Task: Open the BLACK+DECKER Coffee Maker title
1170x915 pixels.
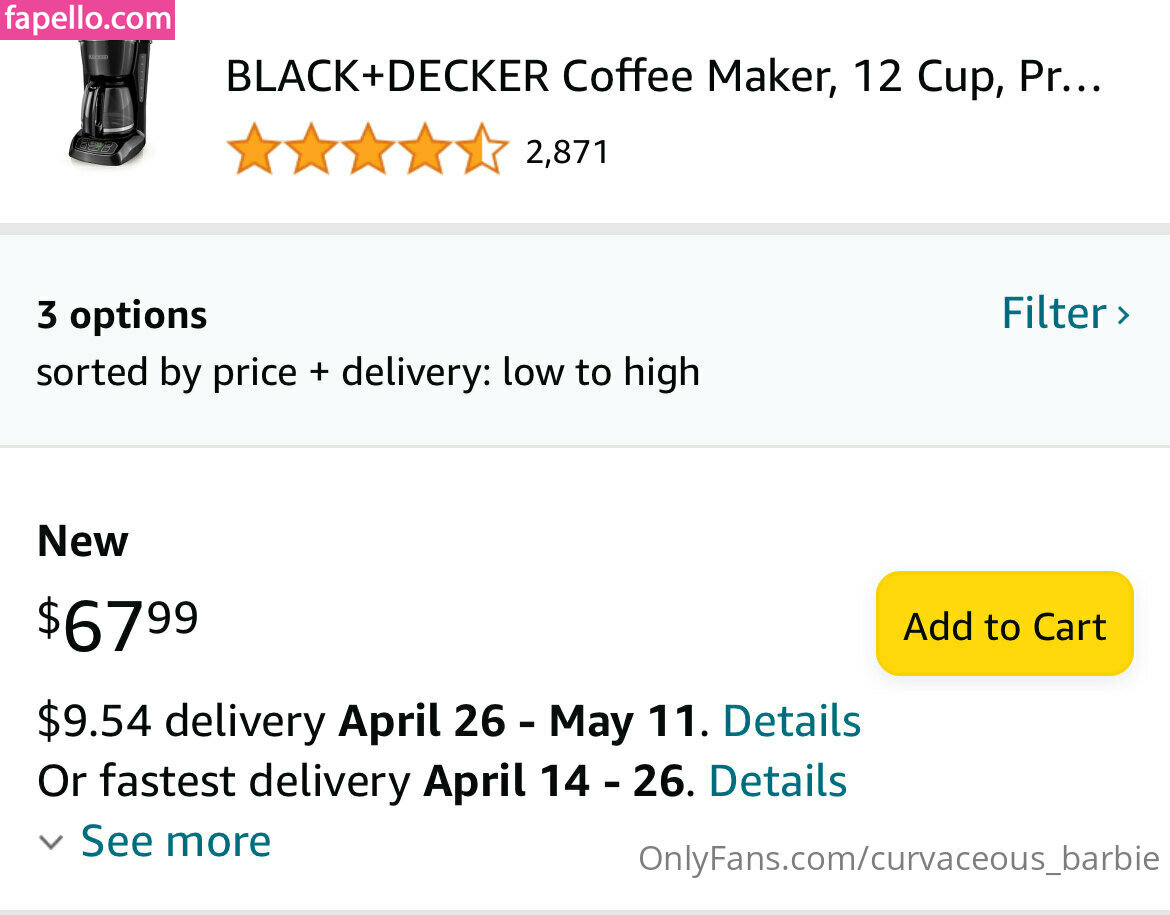Action: point(663,77)
